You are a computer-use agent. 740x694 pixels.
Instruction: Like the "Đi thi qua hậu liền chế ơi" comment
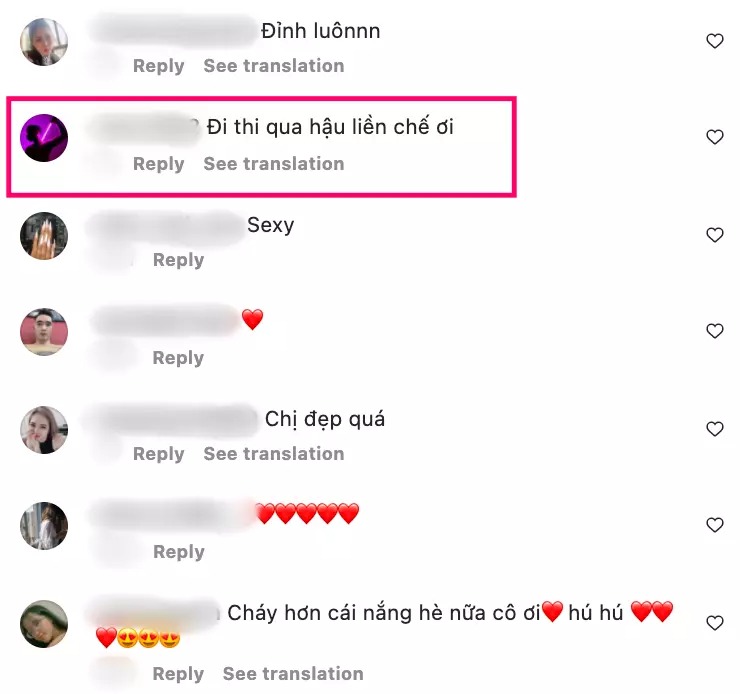tap(715, 137)
